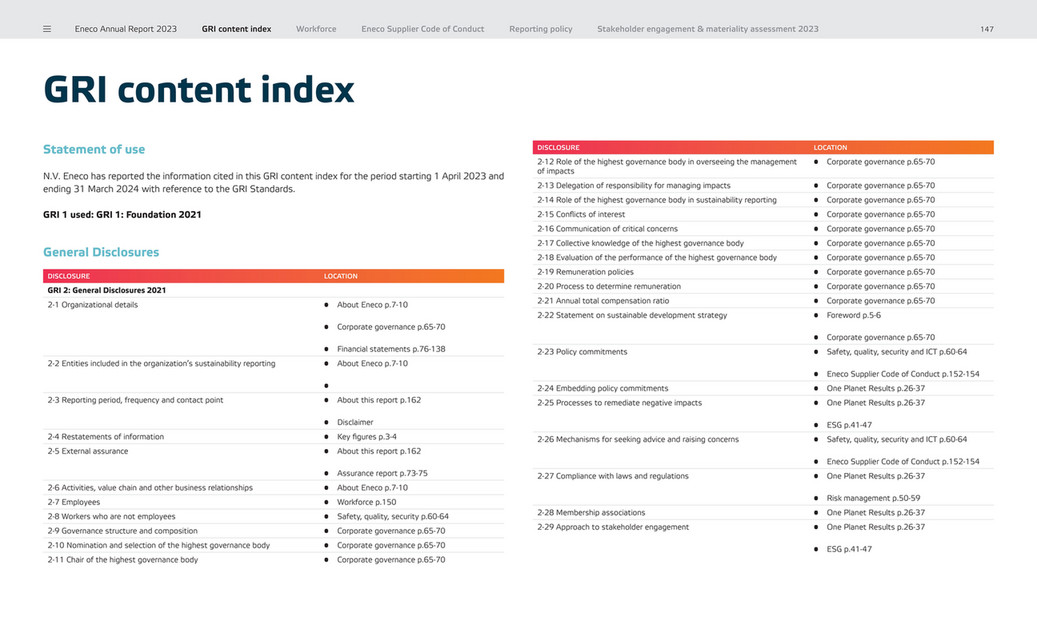1037x617 pixels.
Task: Click 2-28 Membership associations row
Action: (x=763, y=513)
